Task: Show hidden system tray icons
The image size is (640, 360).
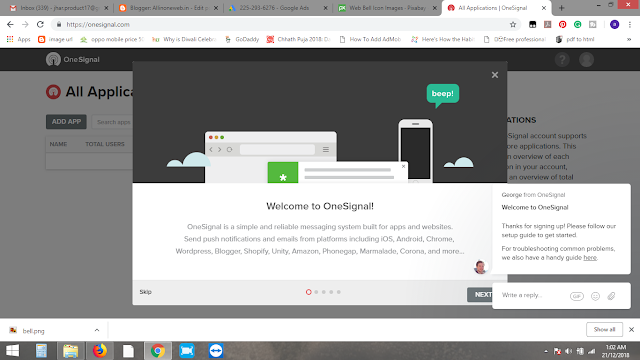Action: [x=546, y=351]
